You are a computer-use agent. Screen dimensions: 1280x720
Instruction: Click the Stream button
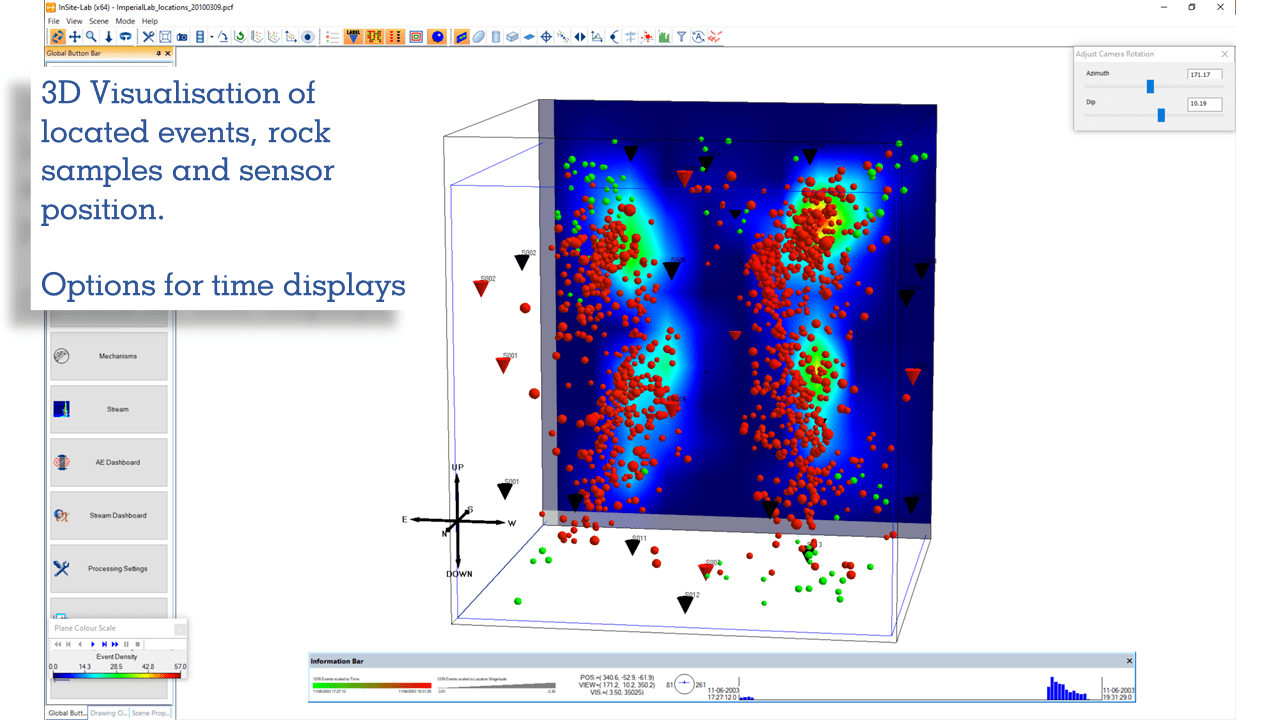click(x=110, y=409)
